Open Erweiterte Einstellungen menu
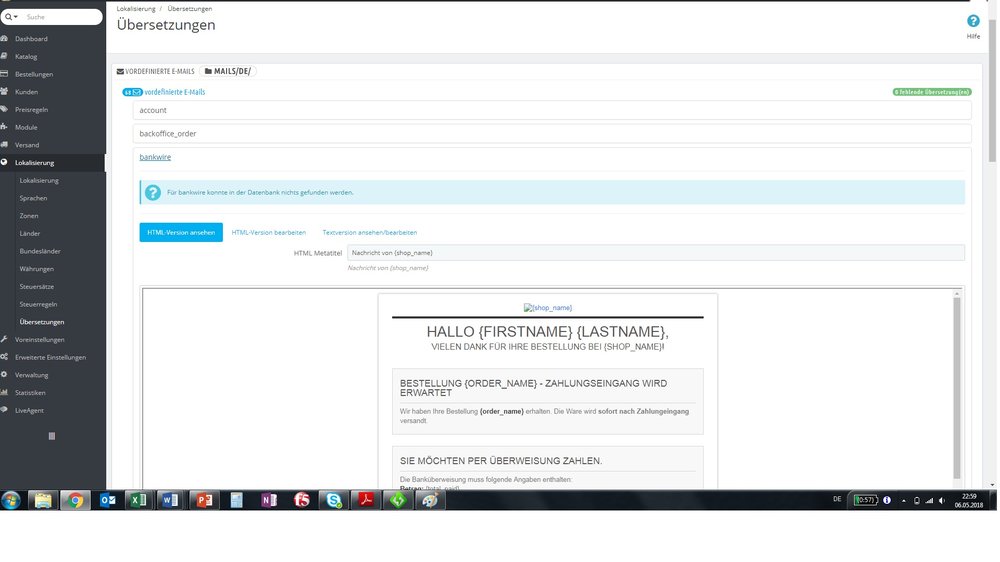Viewport: 1000px width, 562px height. pyautogui.click(x=50, y=358)
